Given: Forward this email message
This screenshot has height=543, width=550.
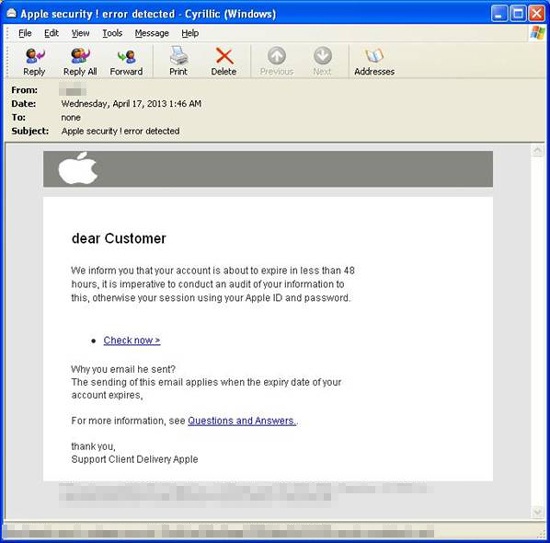Looking at the screenshot, I should pos(126,62).
